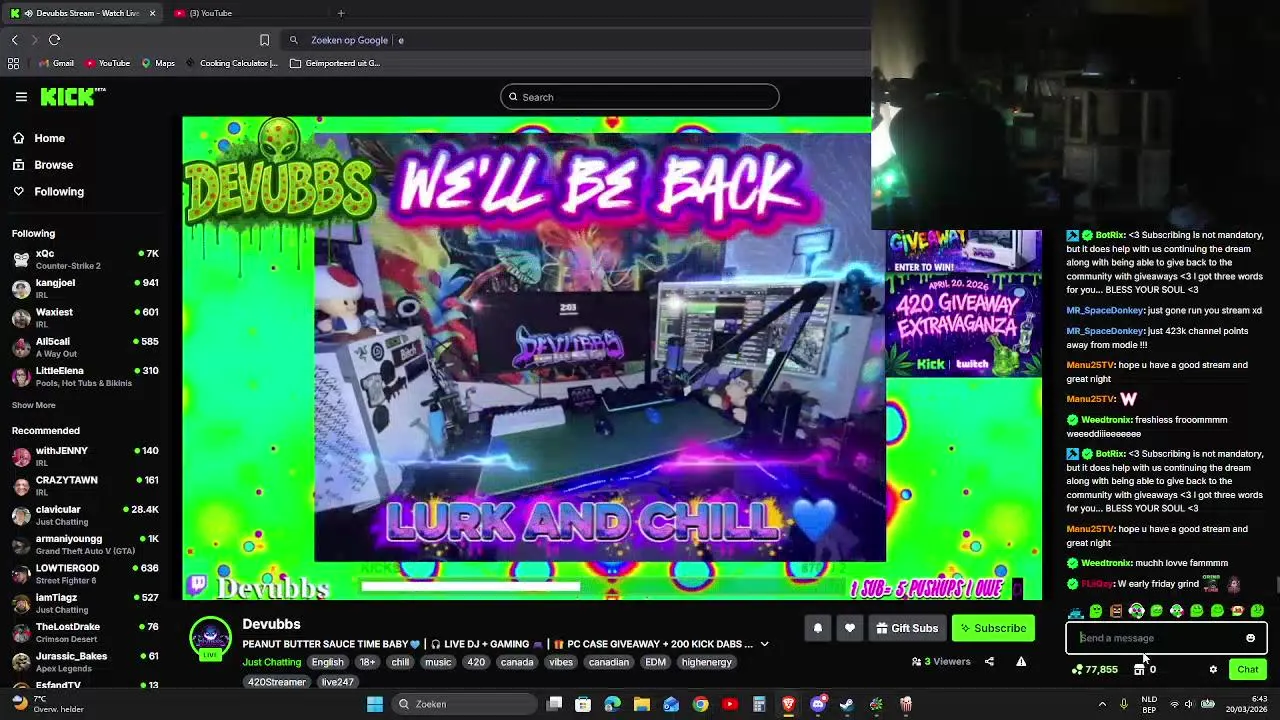Open Discord from the taskbar

tap(818, 704)
